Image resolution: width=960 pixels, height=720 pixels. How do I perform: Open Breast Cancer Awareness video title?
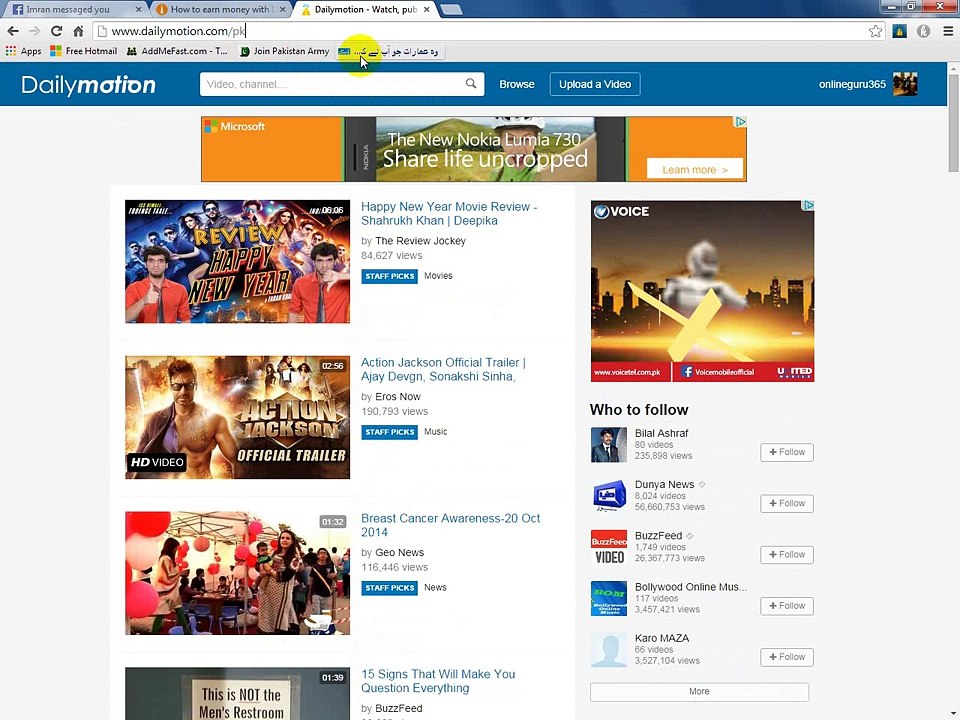[451, 525]
